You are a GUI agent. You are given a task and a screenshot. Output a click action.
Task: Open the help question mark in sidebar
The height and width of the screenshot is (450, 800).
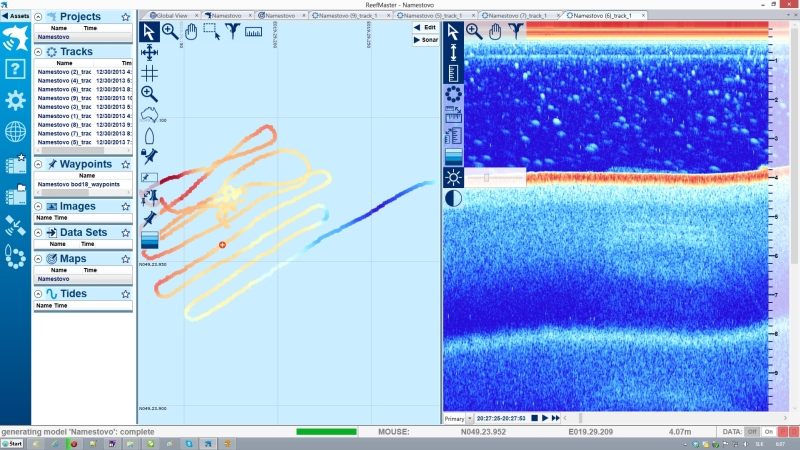pos(15,69)
